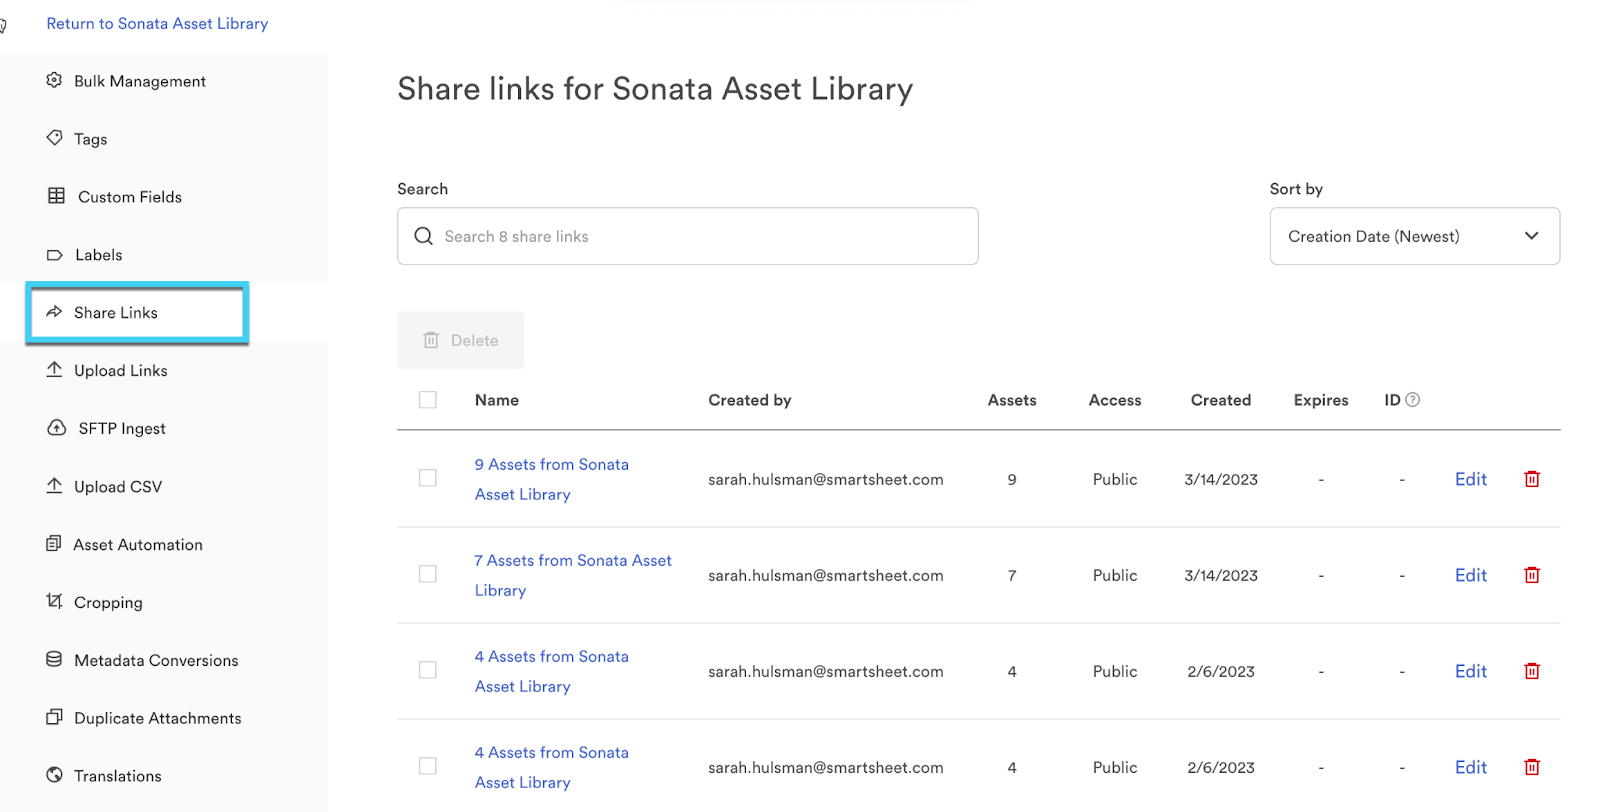
Task: Toggle the select-all checkbox in table header
Action: click(428, 400)
